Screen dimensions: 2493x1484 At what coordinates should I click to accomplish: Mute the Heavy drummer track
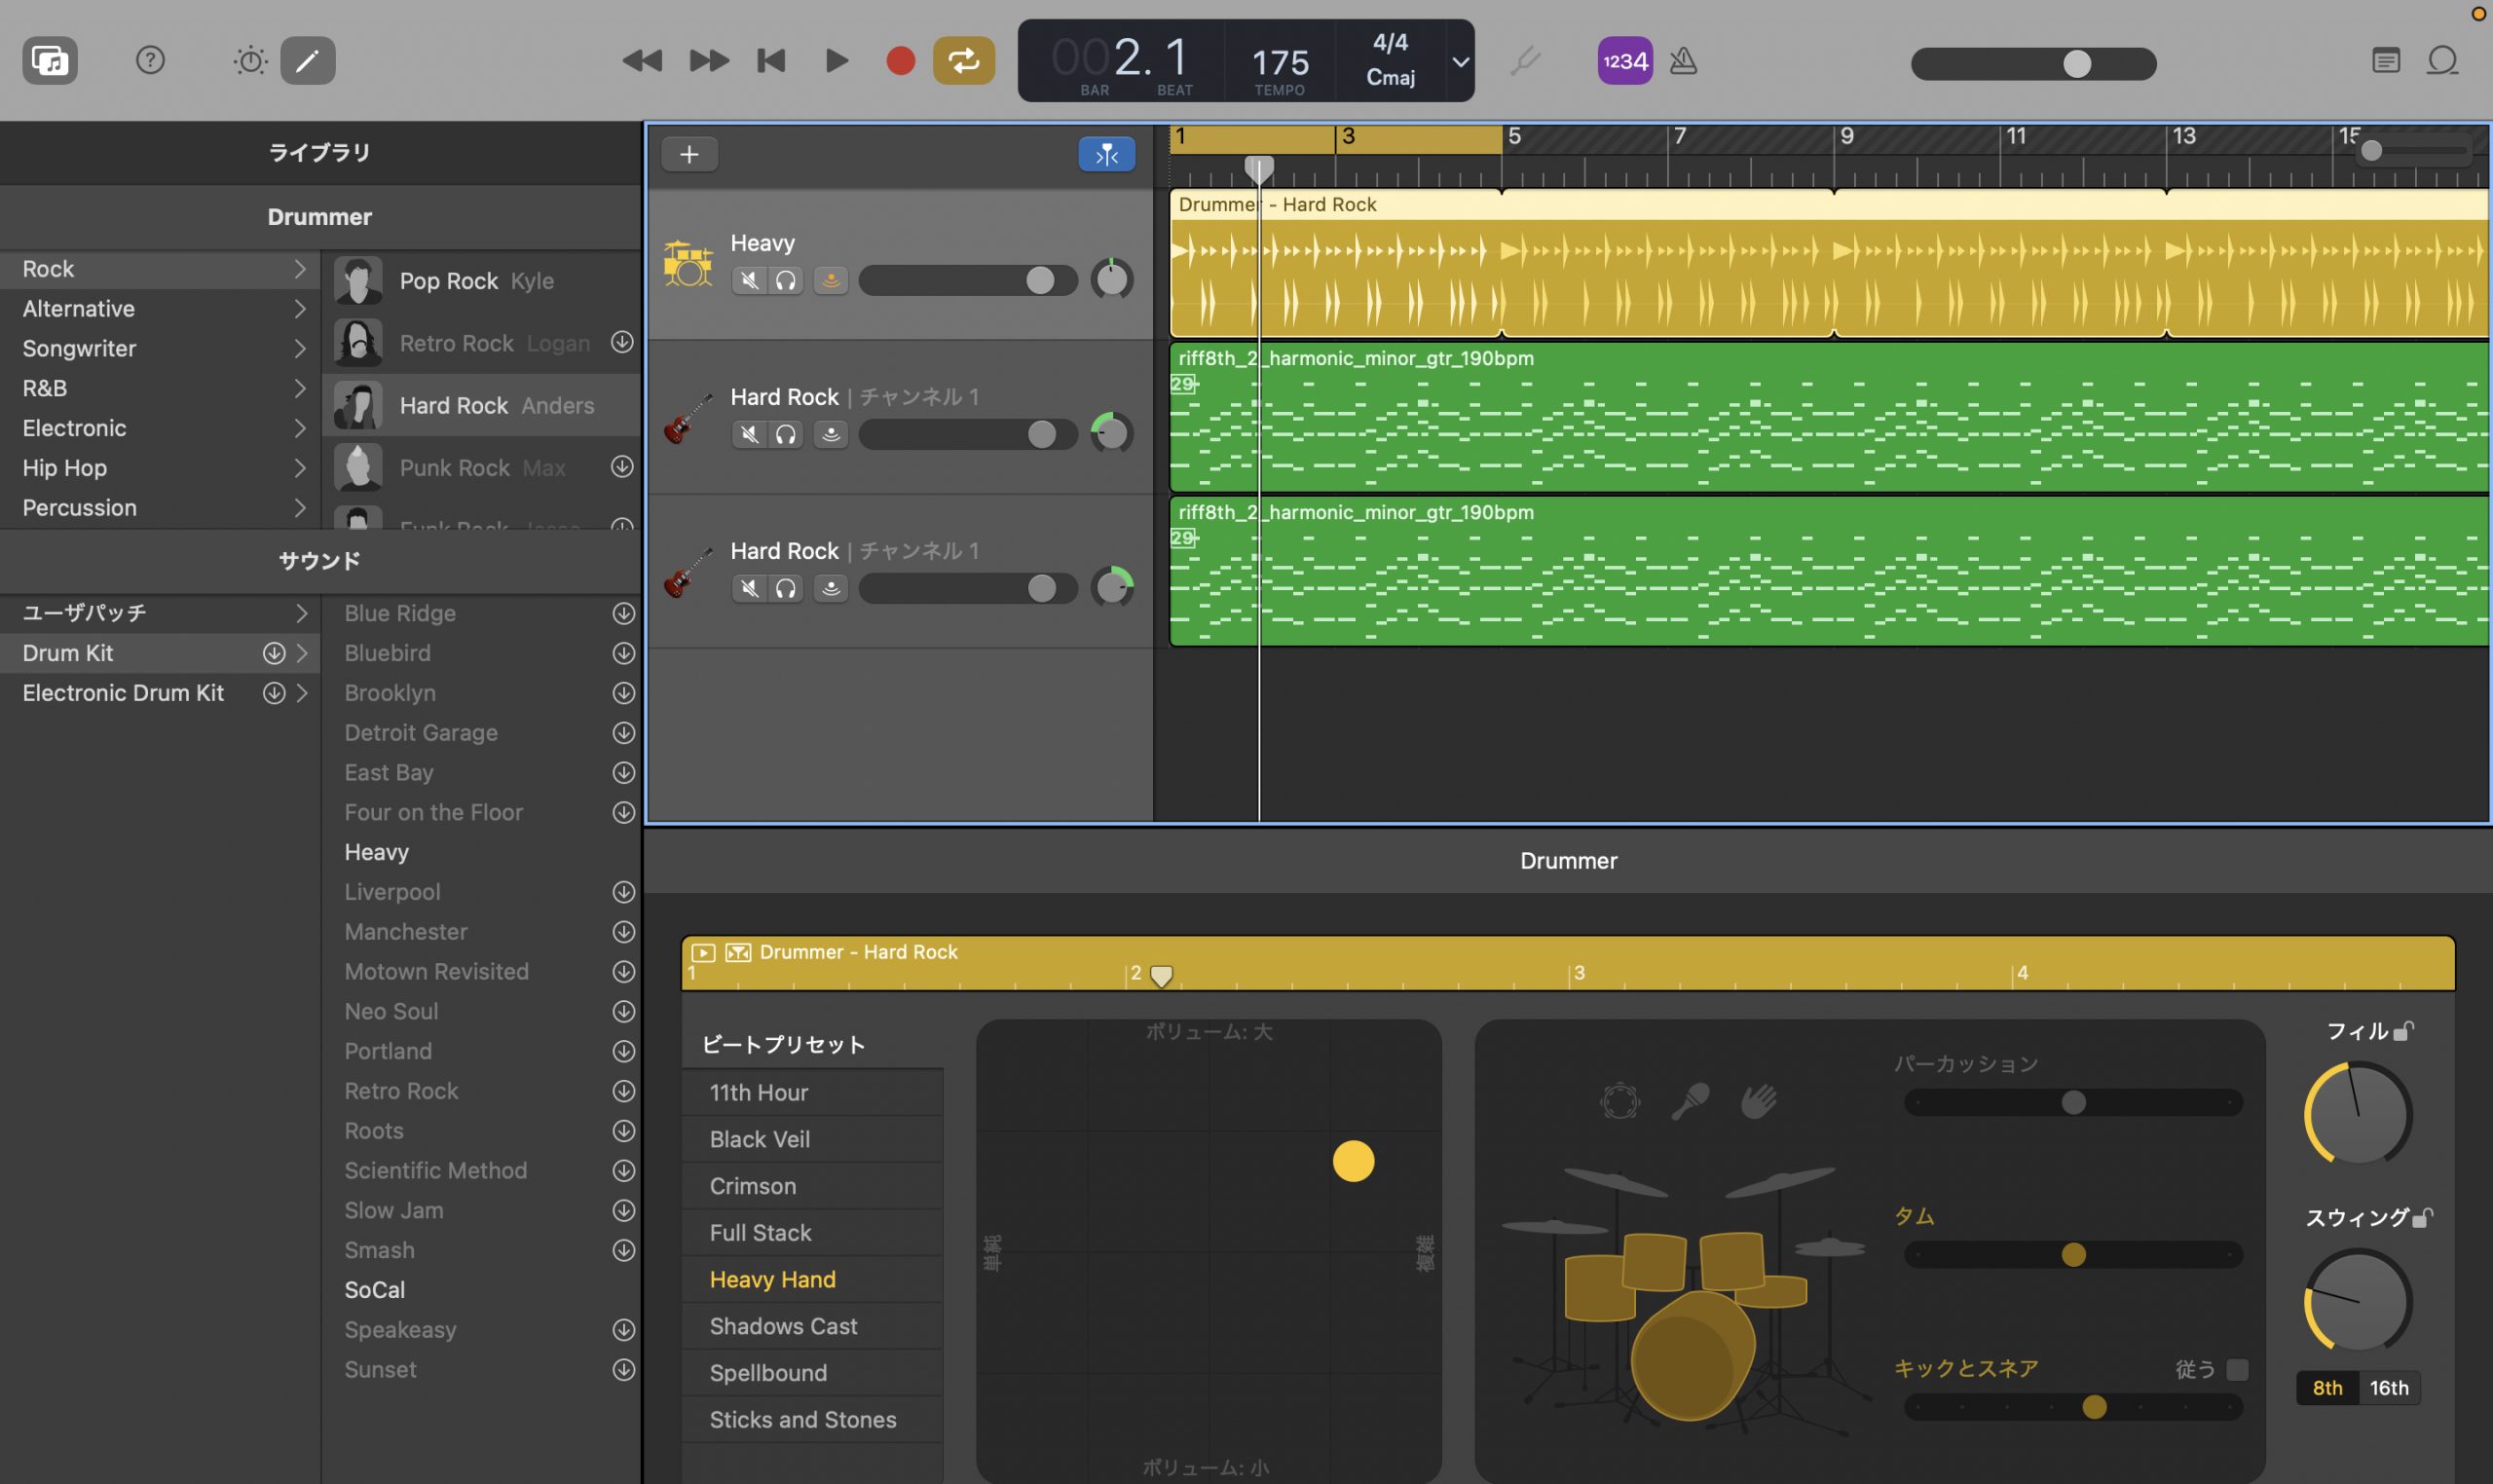pos(749,280)
